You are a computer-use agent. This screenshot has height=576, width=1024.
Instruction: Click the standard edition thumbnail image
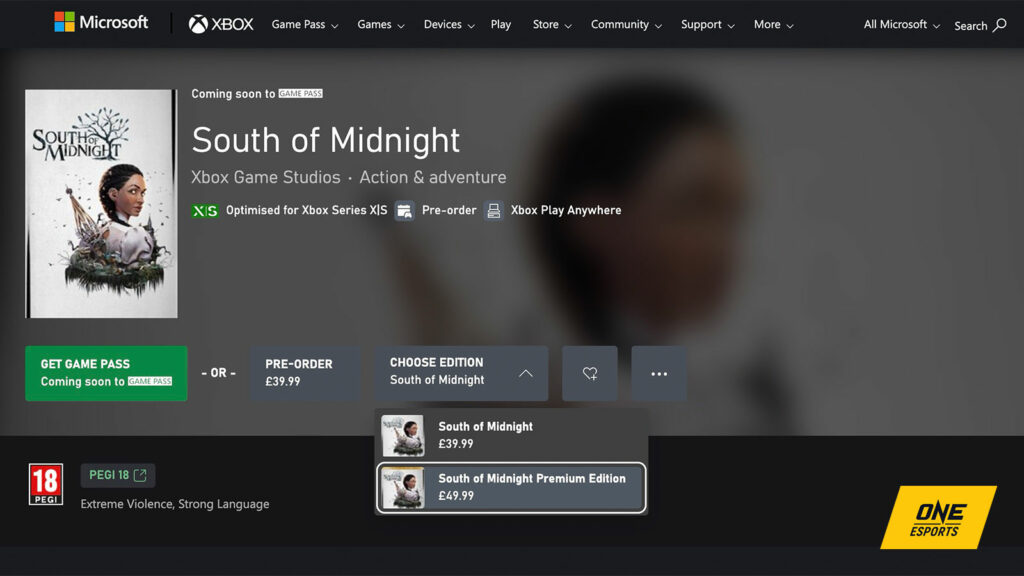tap(402, 436)
